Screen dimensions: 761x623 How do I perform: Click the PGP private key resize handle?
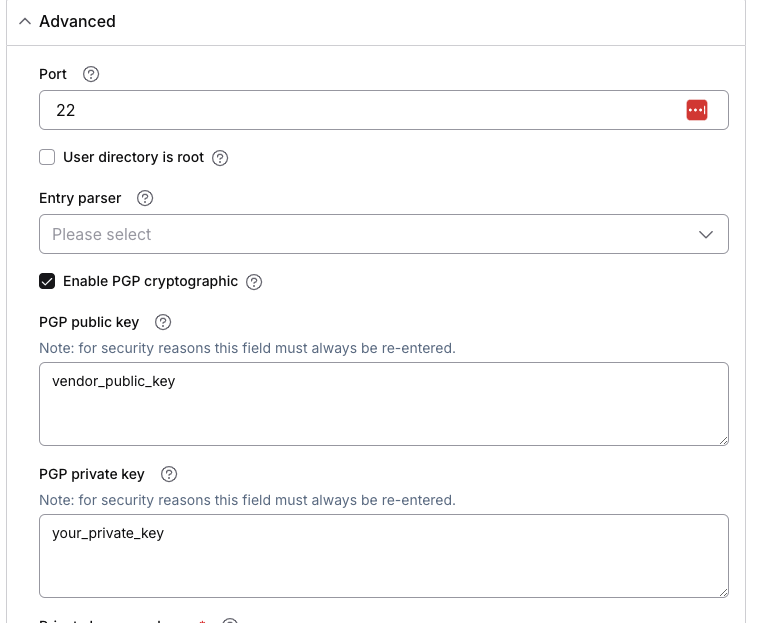(x=722, y=591)
